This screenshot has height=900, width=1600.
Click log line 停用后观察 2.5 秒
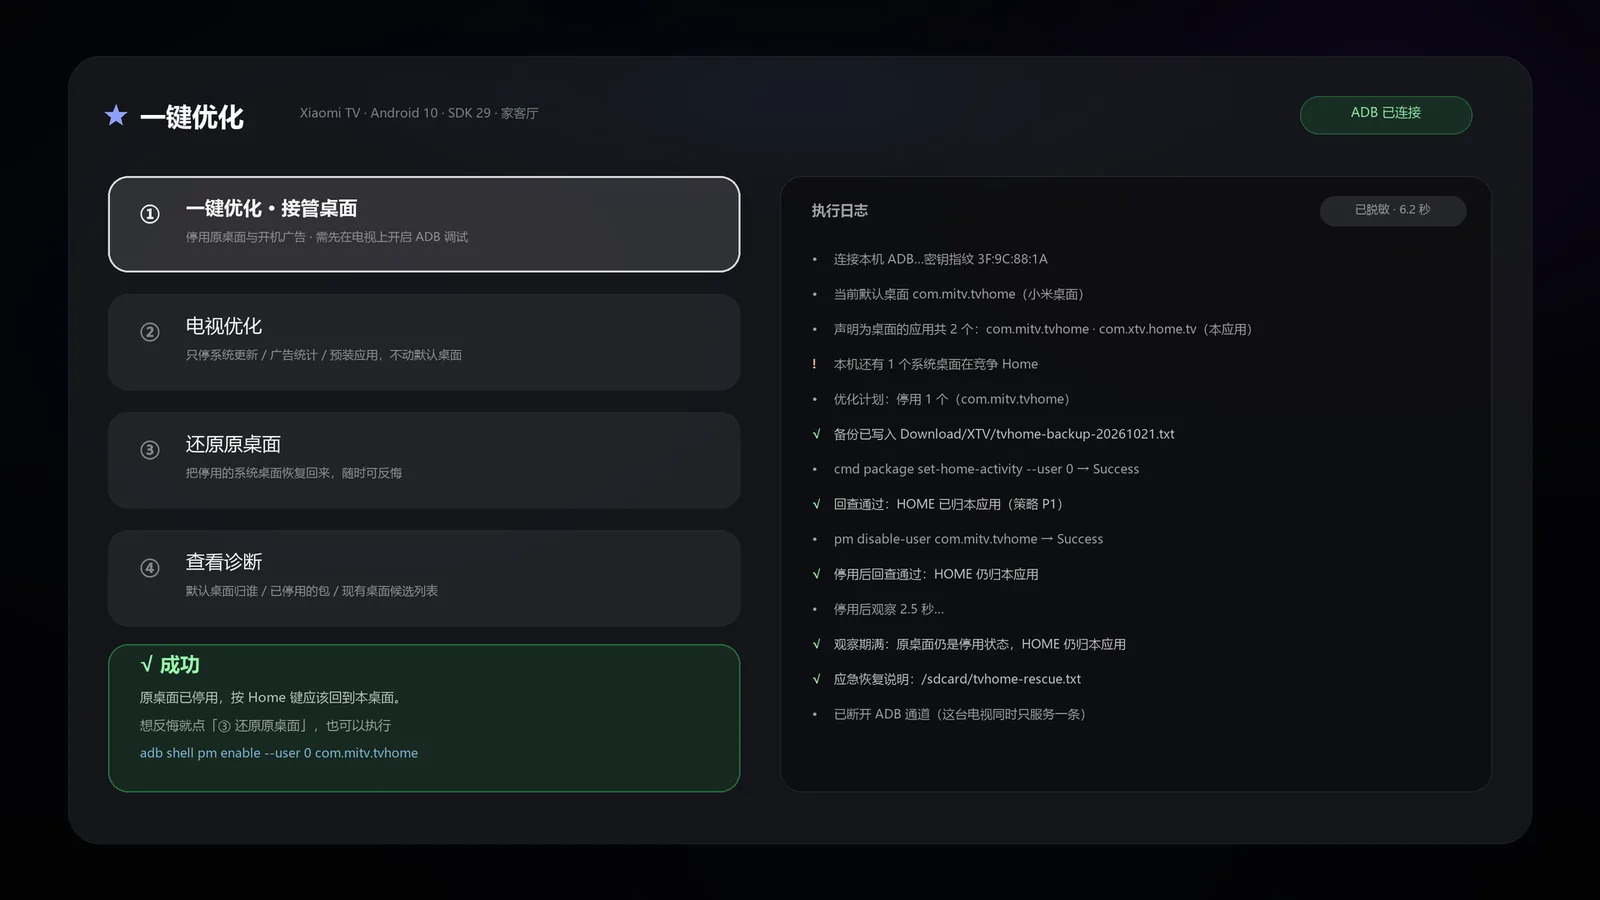coord(888,609)
